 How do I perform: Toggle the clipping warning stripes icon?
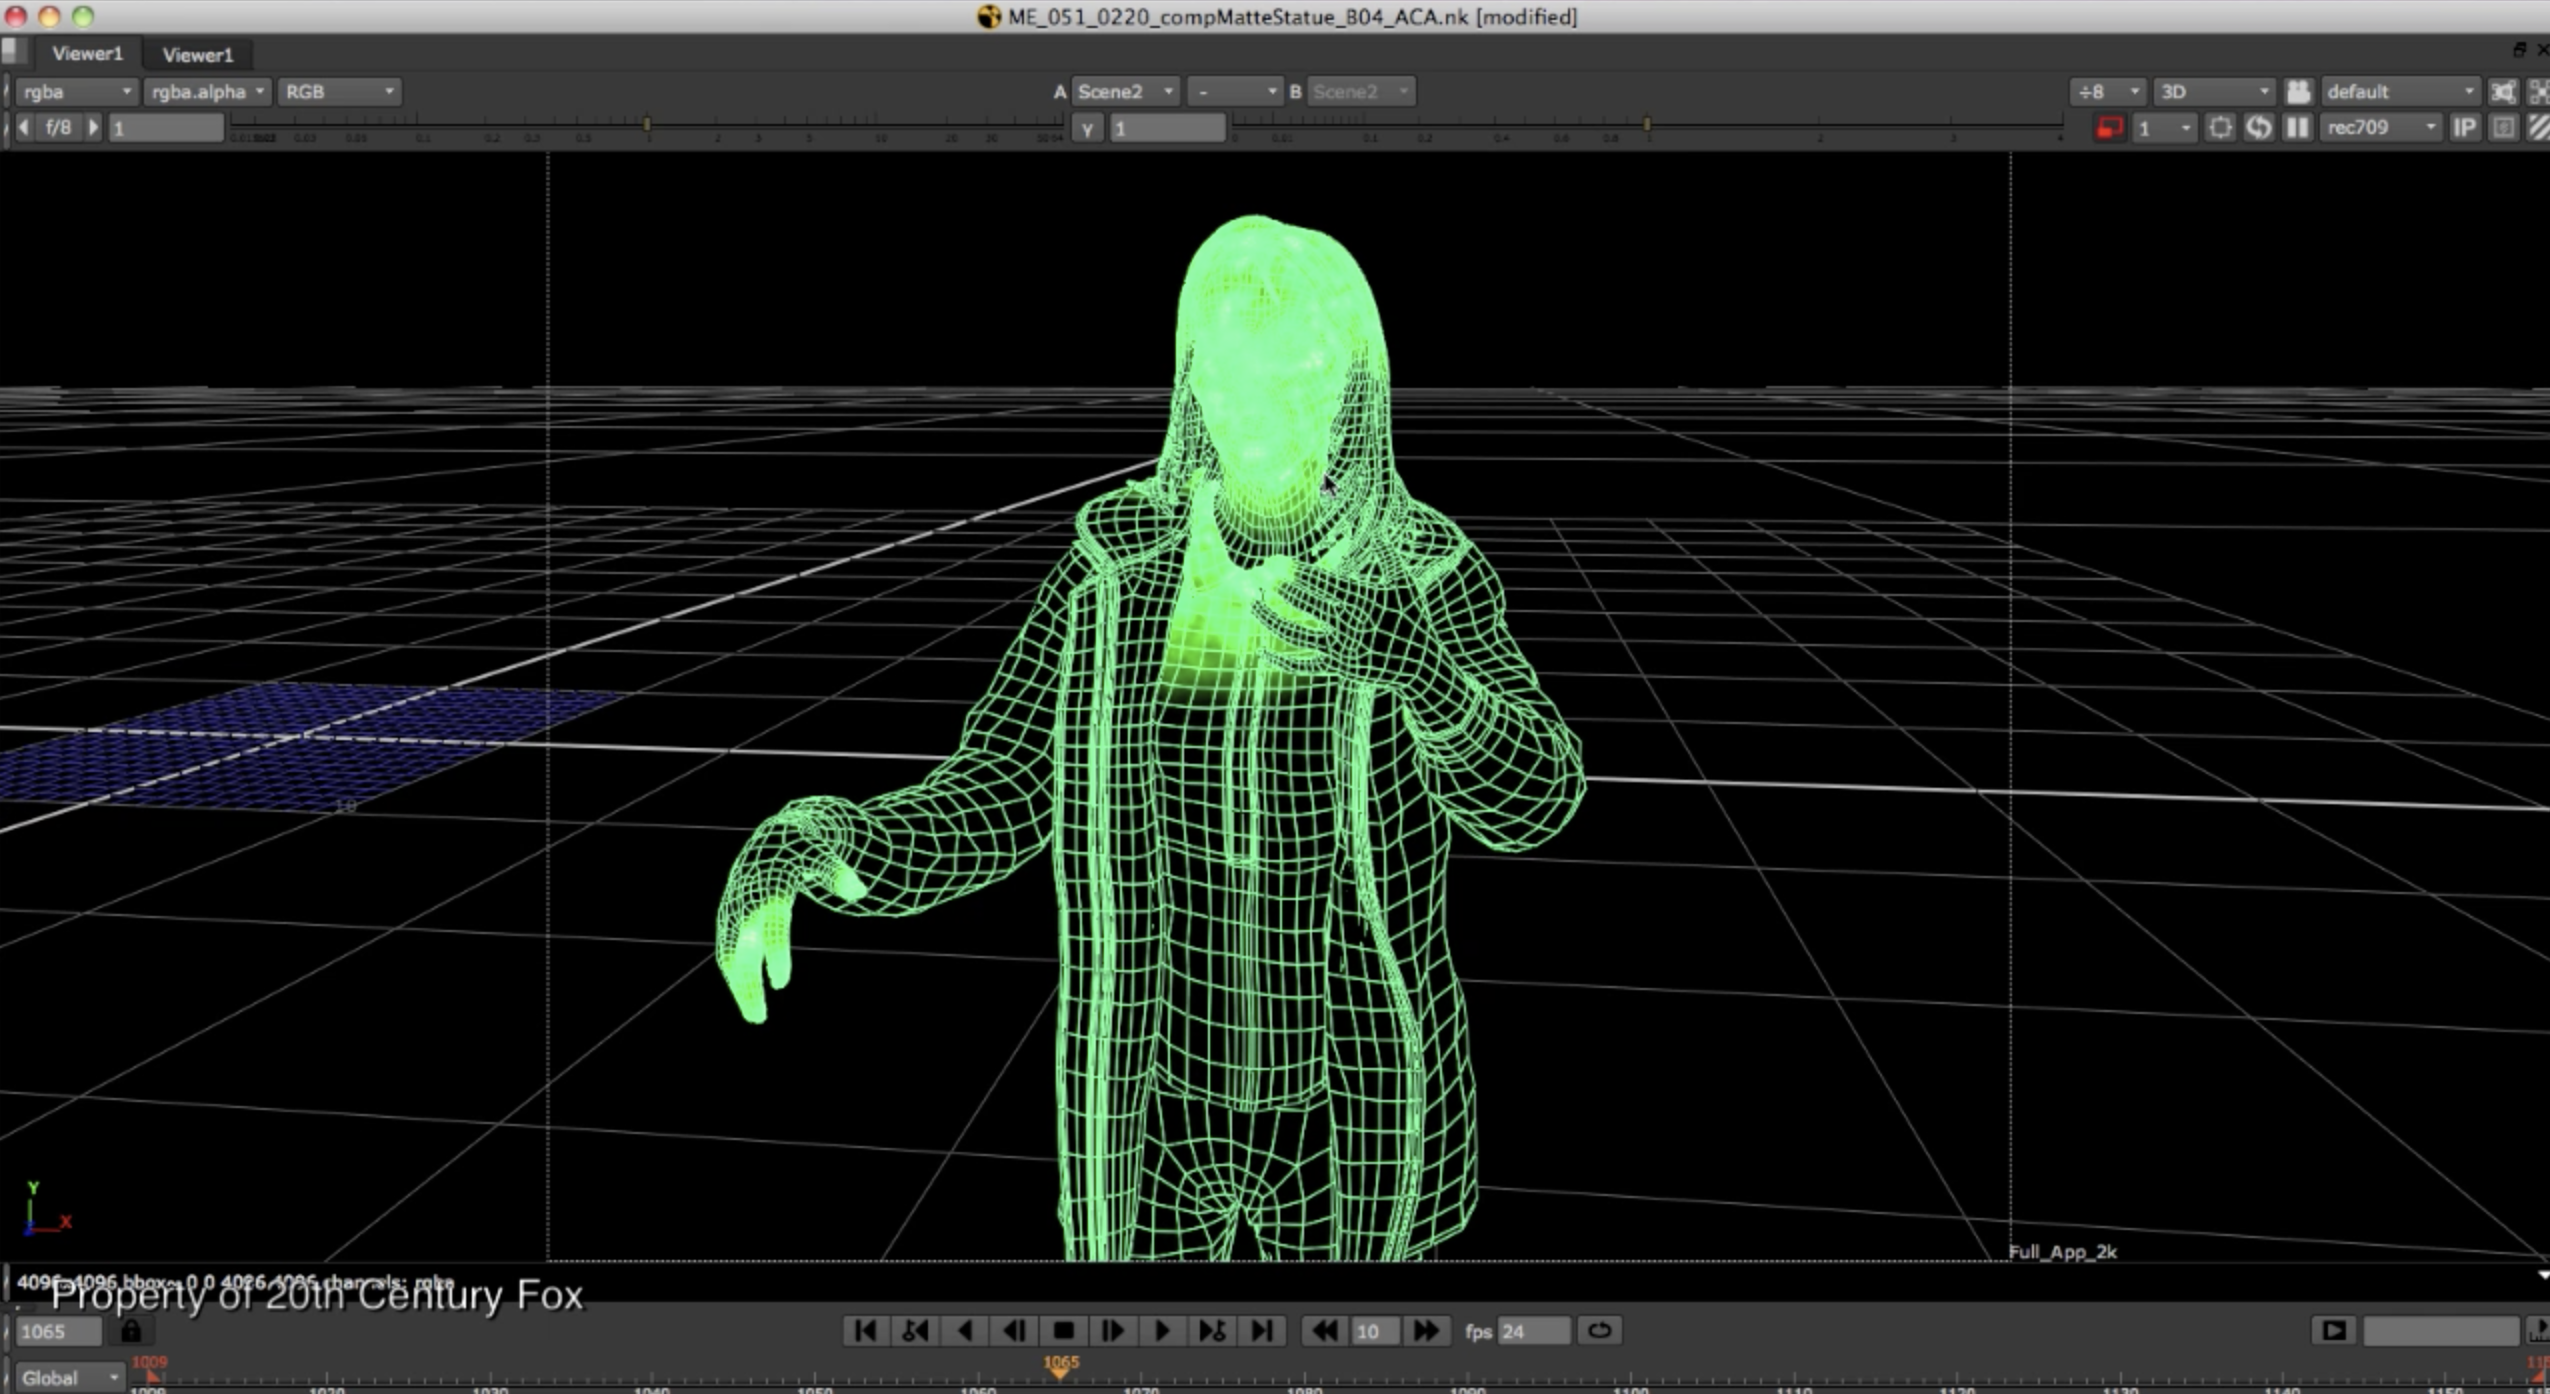point(2538,128)
